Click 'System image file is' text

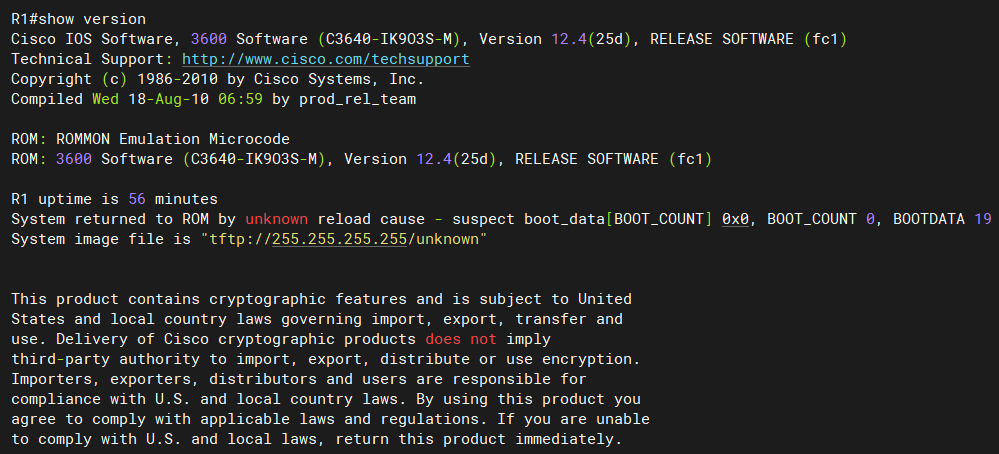[101, 240]
